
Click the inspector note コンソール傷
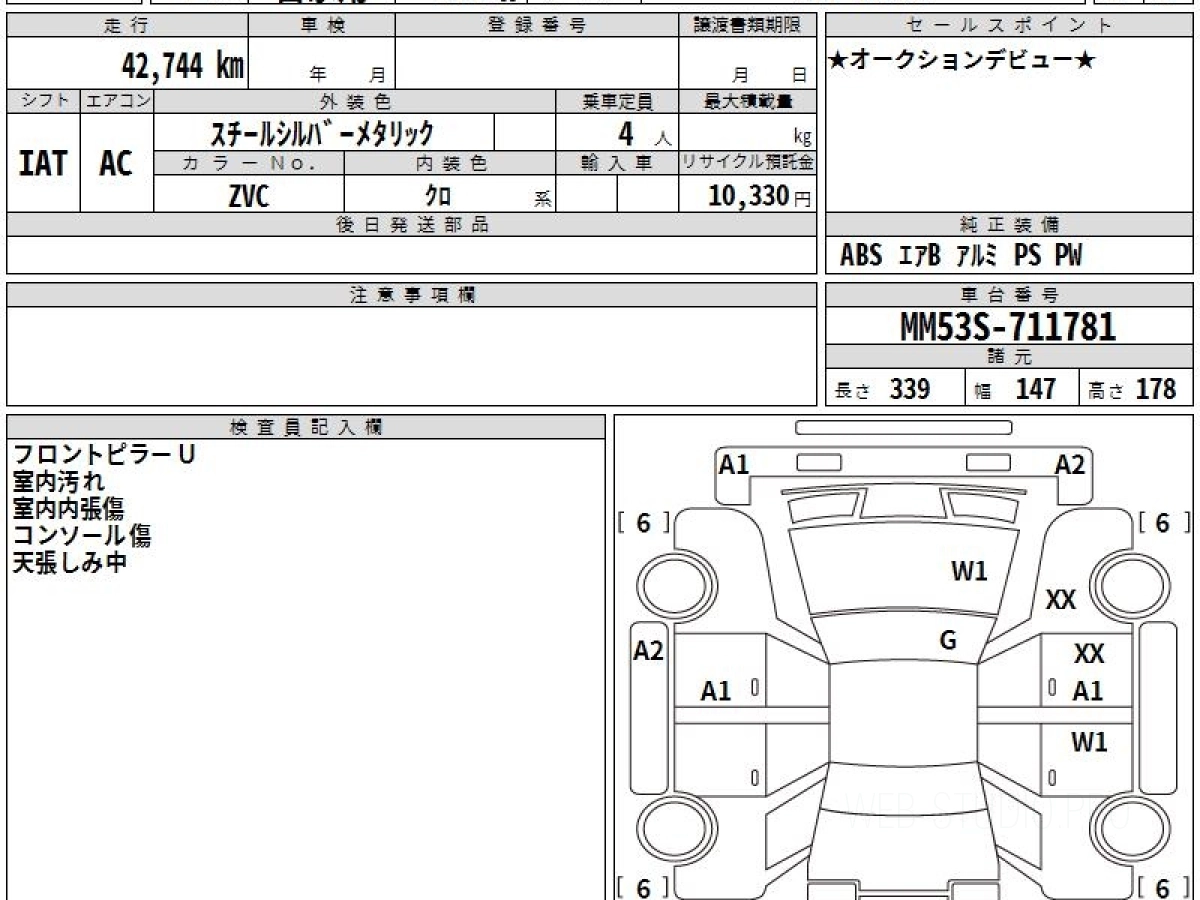(x=82, y=535)
